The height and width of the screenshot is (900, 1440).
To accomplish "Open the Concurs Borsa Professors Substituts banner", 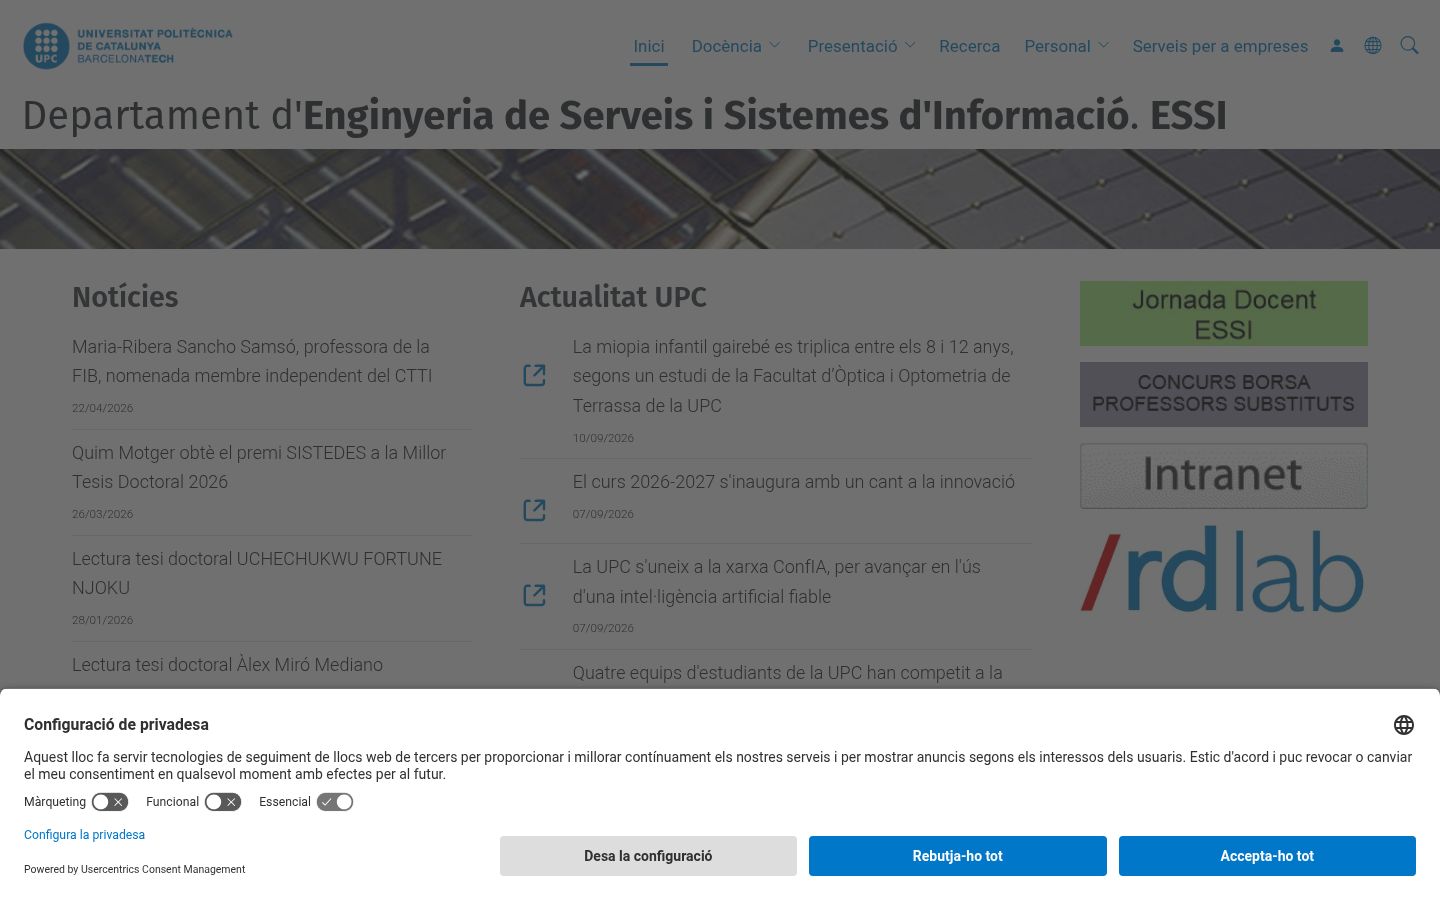I will click(x=1224, y=394).
